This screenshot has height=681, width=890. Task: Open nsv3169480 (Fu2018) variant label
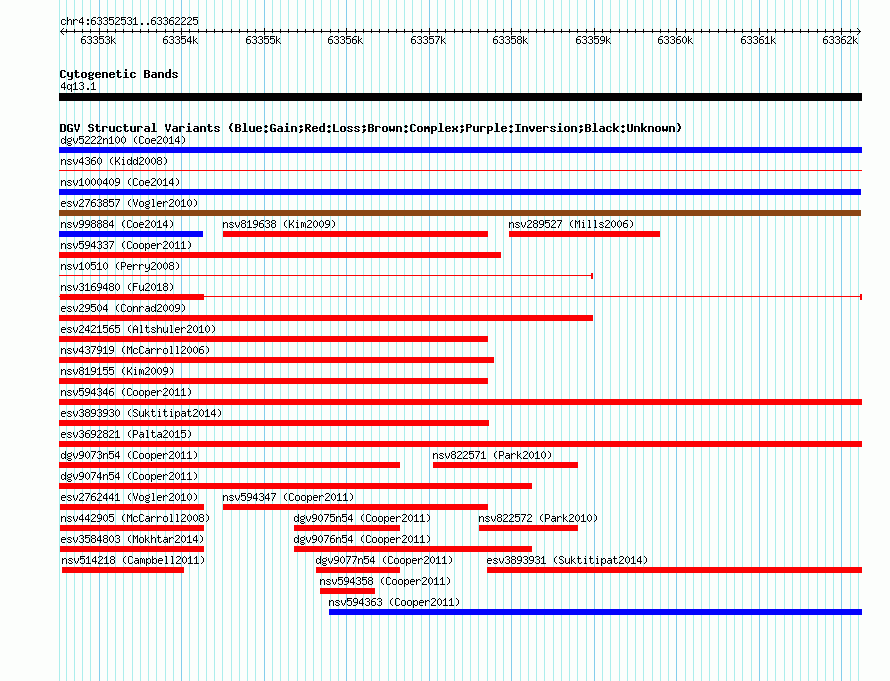point(117,287)
